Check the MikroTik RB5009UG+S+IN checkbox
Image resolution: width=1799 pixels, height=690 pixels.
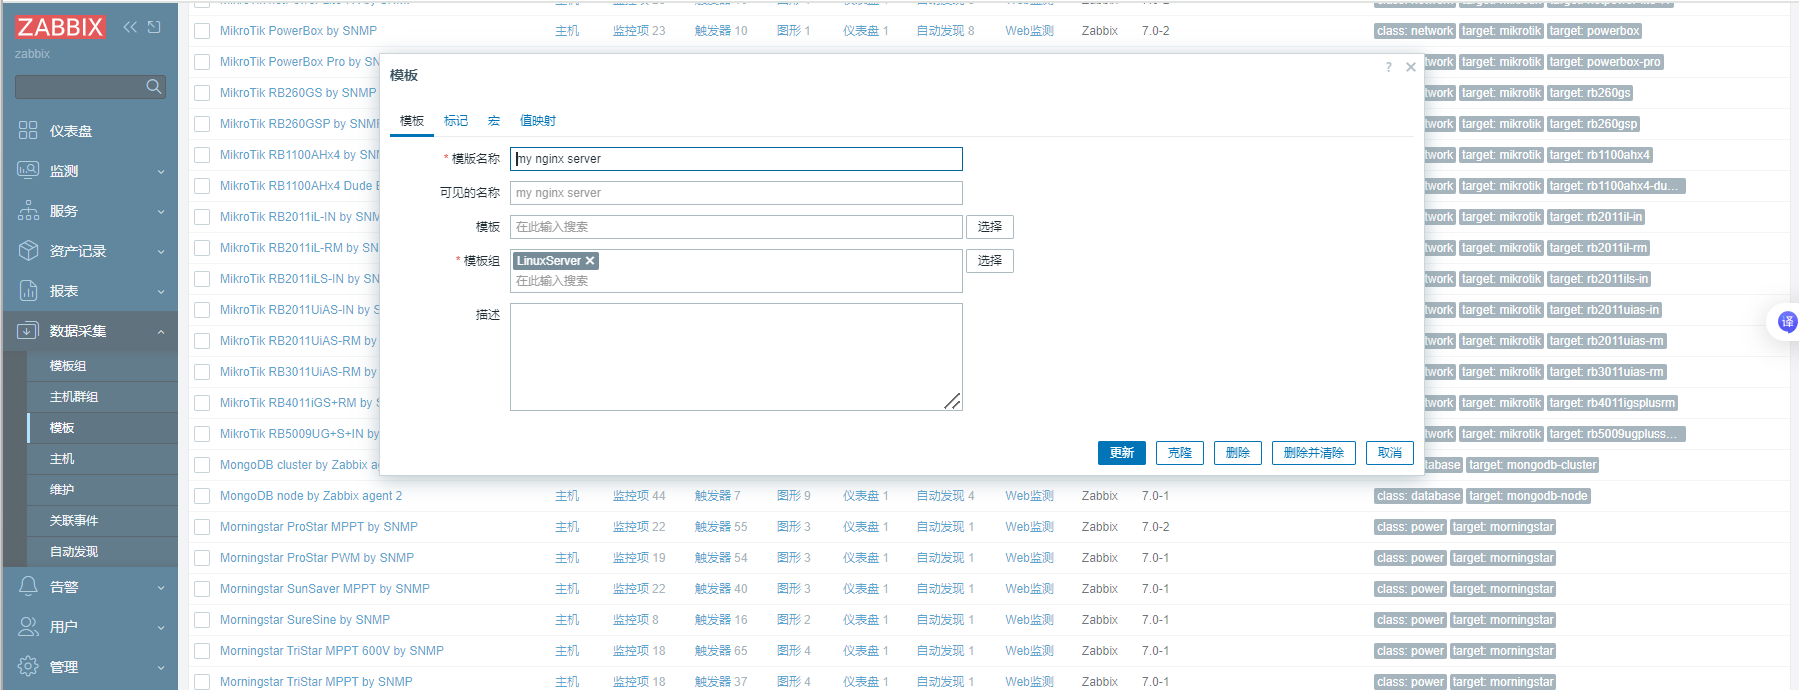point(202,434)
